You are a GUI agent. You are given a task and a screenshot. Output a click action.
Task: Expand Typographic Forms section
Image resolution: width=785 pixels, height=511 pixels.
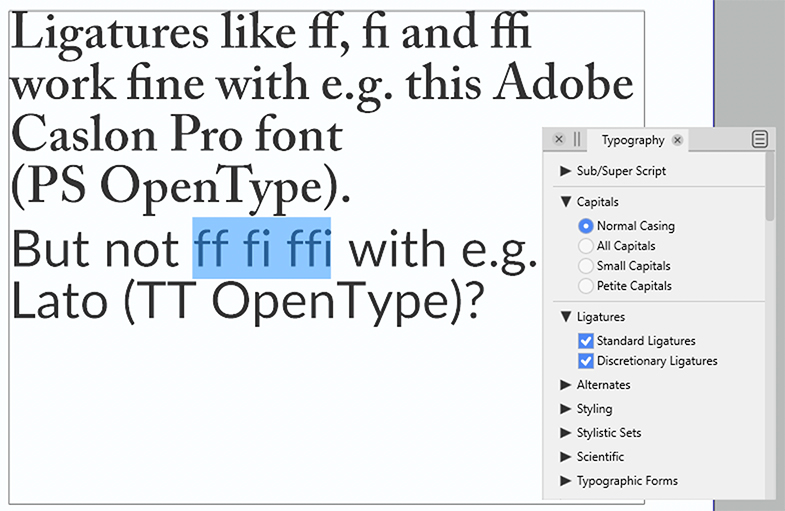click(566, 481)
